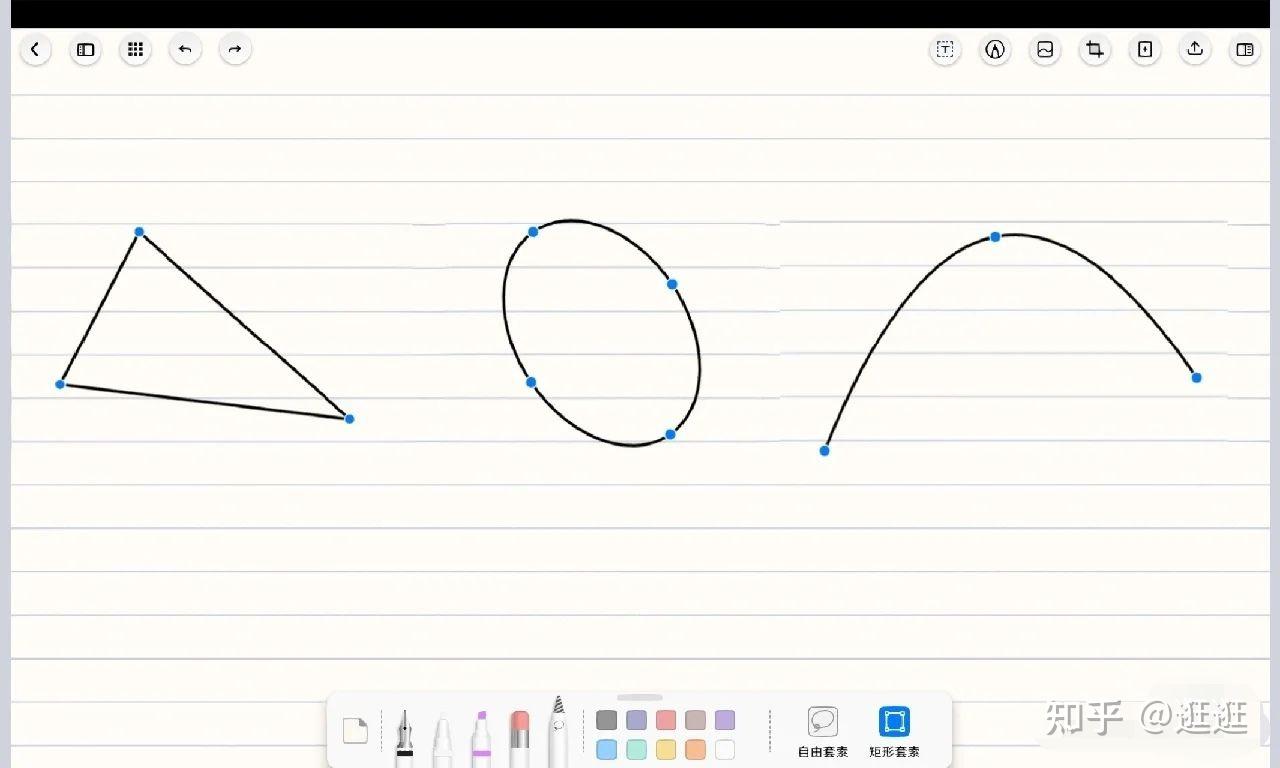Open the page grid overview
1280x768 pixels.
pyautogui.click(x=135, y=49)
